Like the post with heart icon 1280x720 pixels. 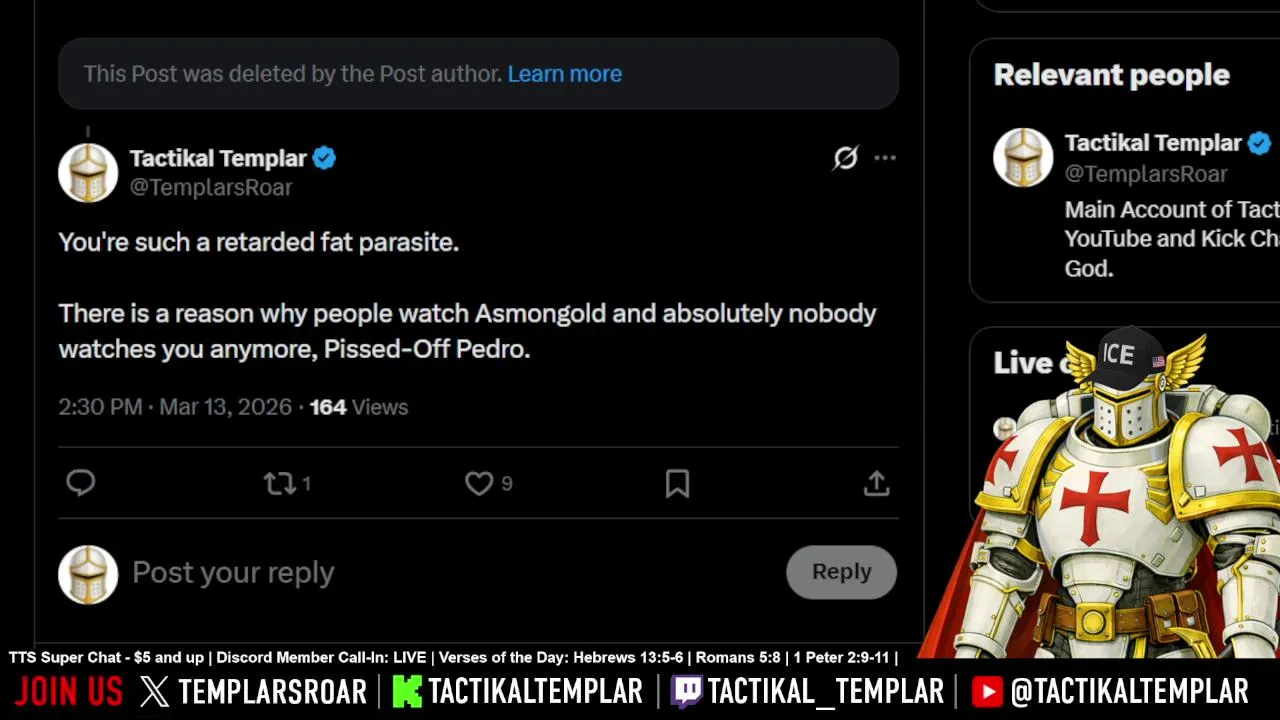[479, 484]
